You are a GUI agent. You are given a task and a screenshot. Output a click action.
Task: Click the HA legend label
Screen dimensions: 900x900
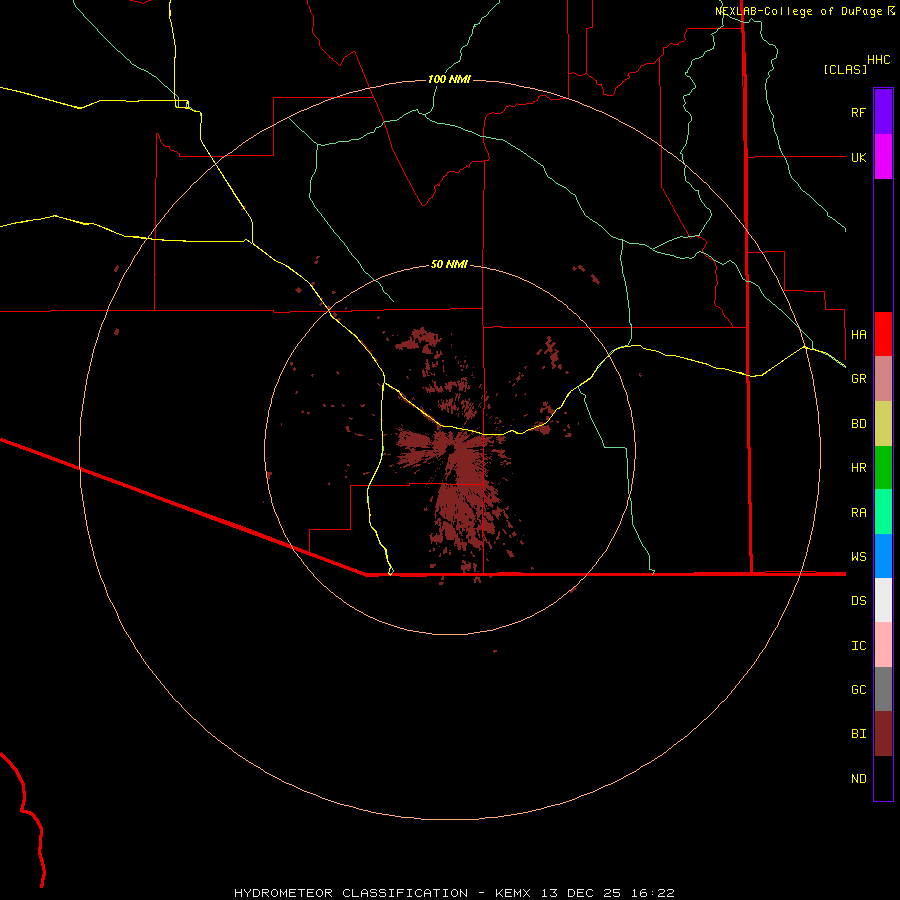(858, 334)
